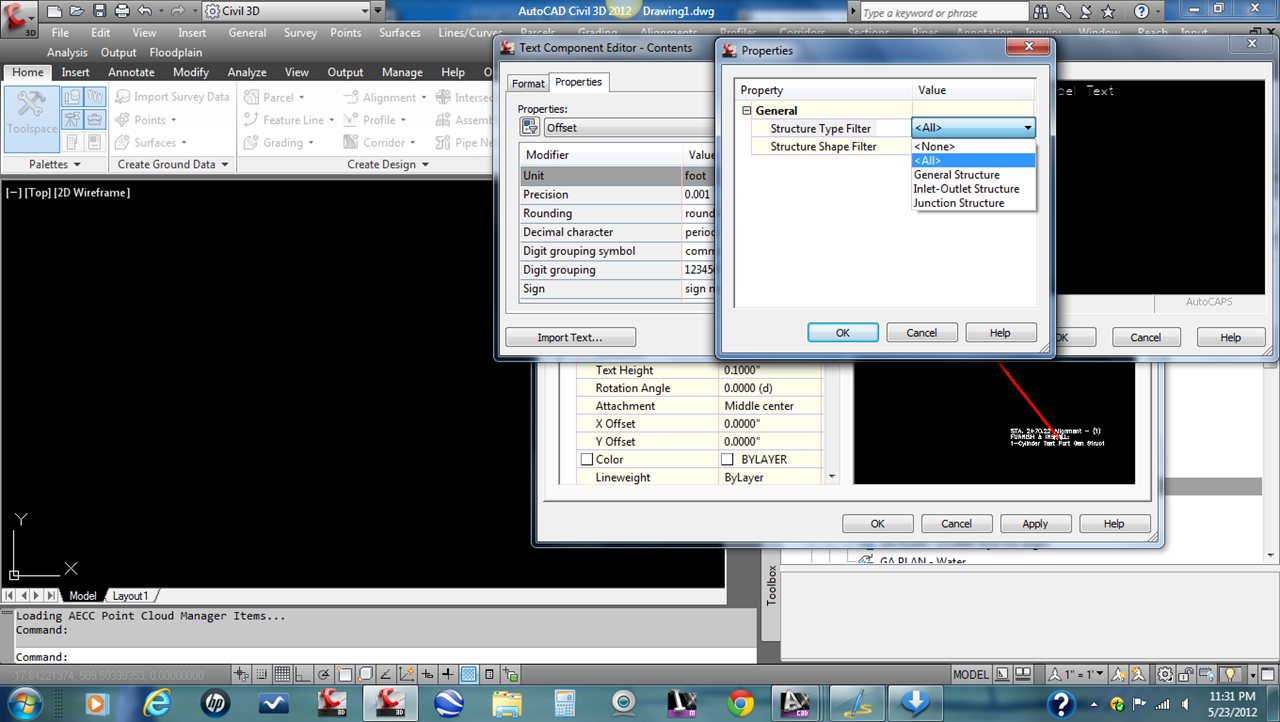
Task: Click Apply in the label style dialog
Action: (x=1035, y=523)
